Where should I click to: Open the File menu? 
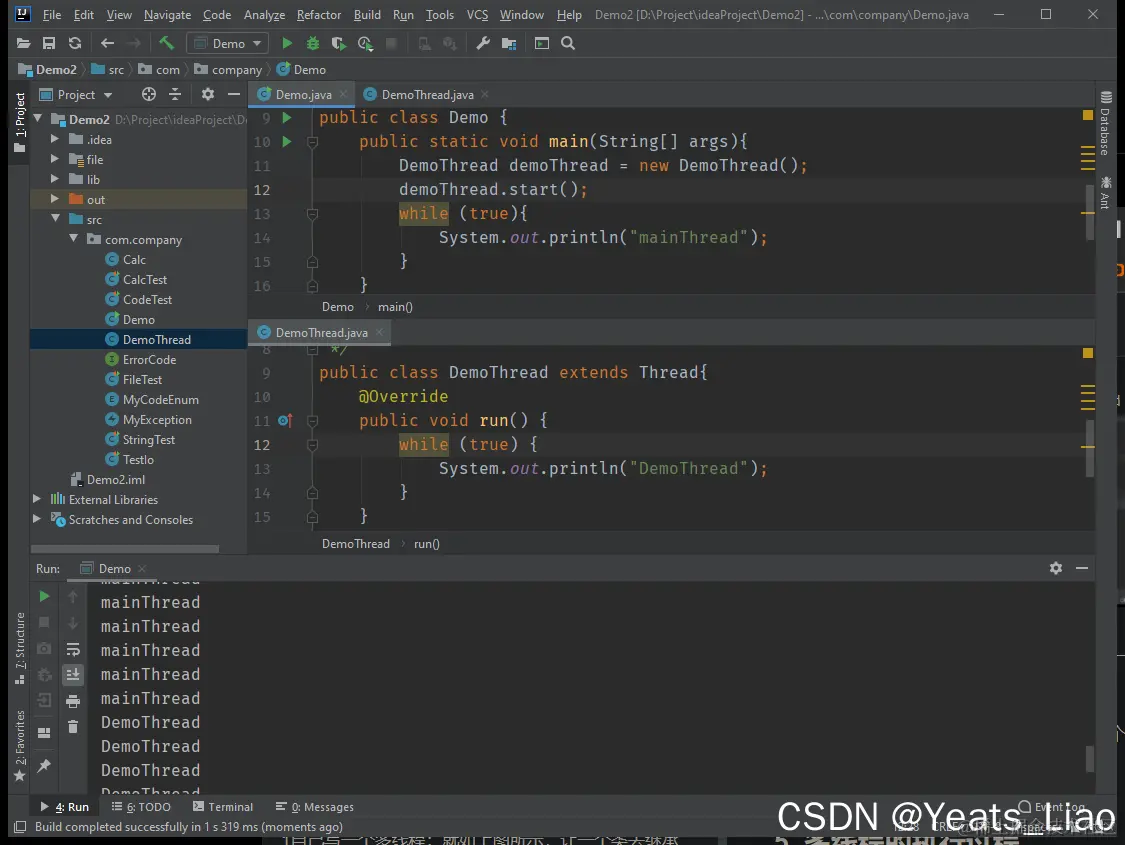tap(52, 14)
